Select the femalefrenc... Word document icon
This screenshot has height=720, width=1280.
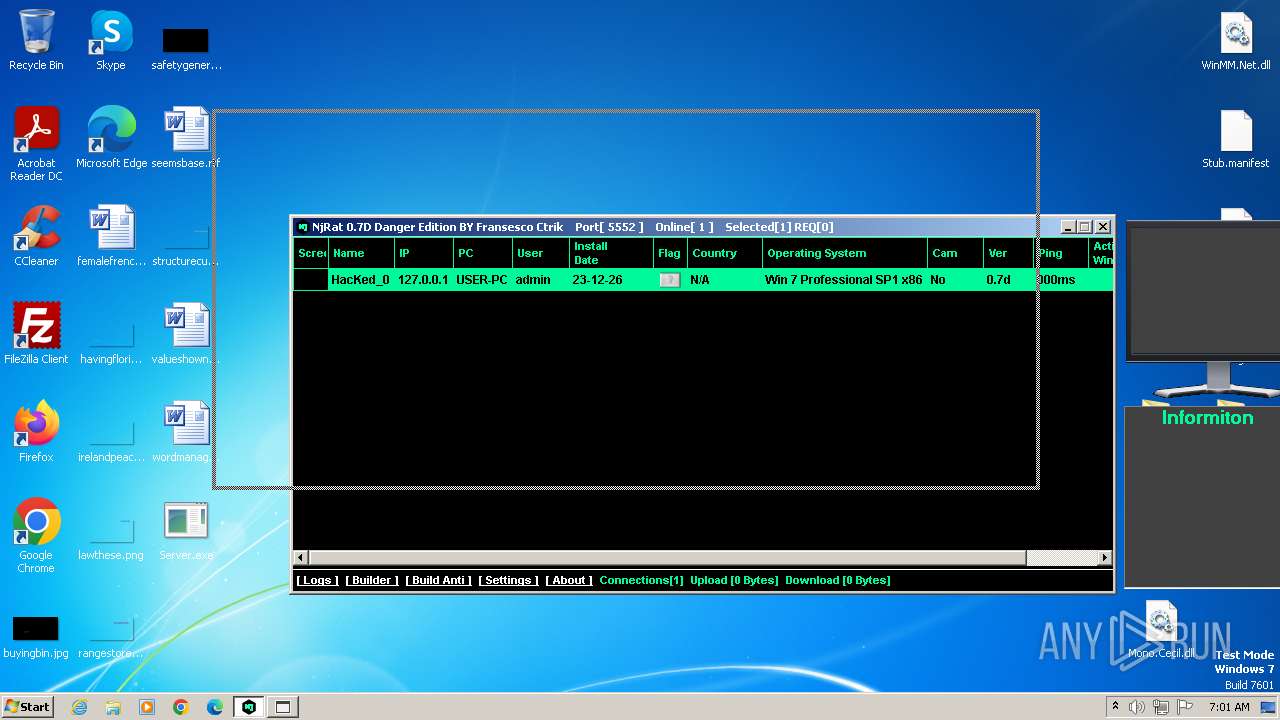tap(111, 236)
